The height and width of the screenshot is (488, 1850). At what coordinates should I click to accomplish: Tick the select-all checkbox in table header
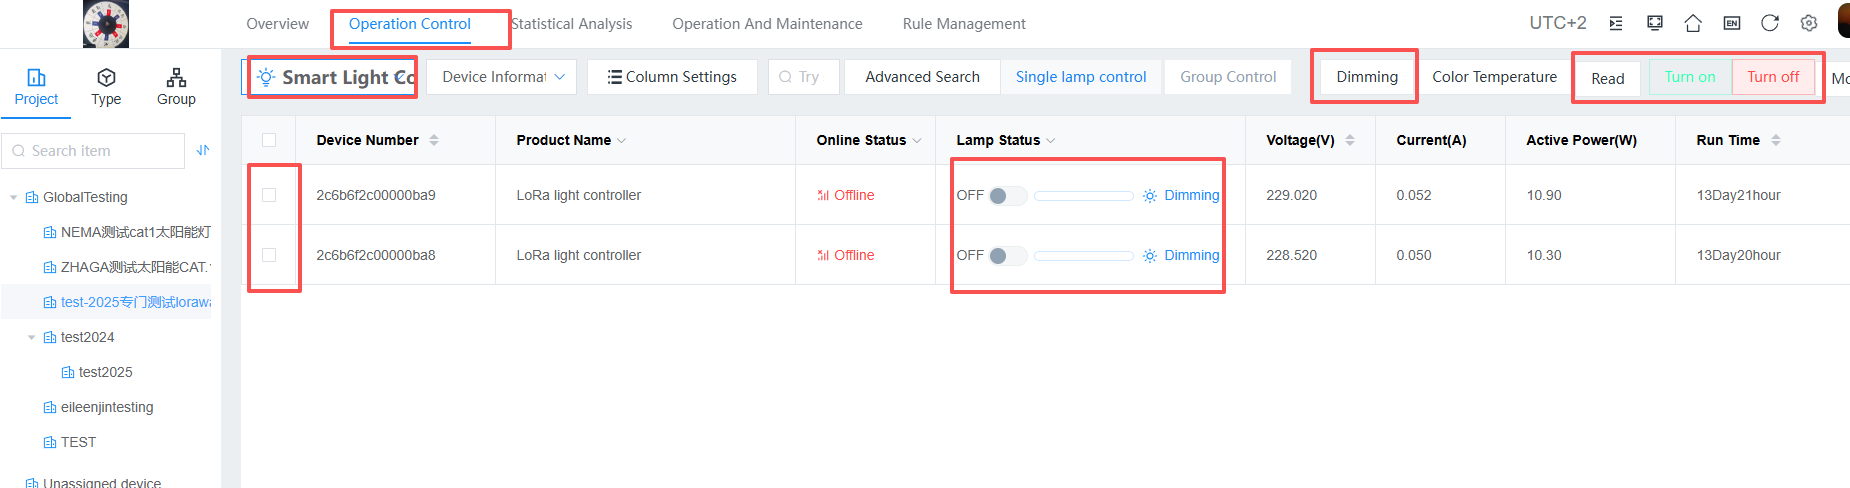click(269, 140)
